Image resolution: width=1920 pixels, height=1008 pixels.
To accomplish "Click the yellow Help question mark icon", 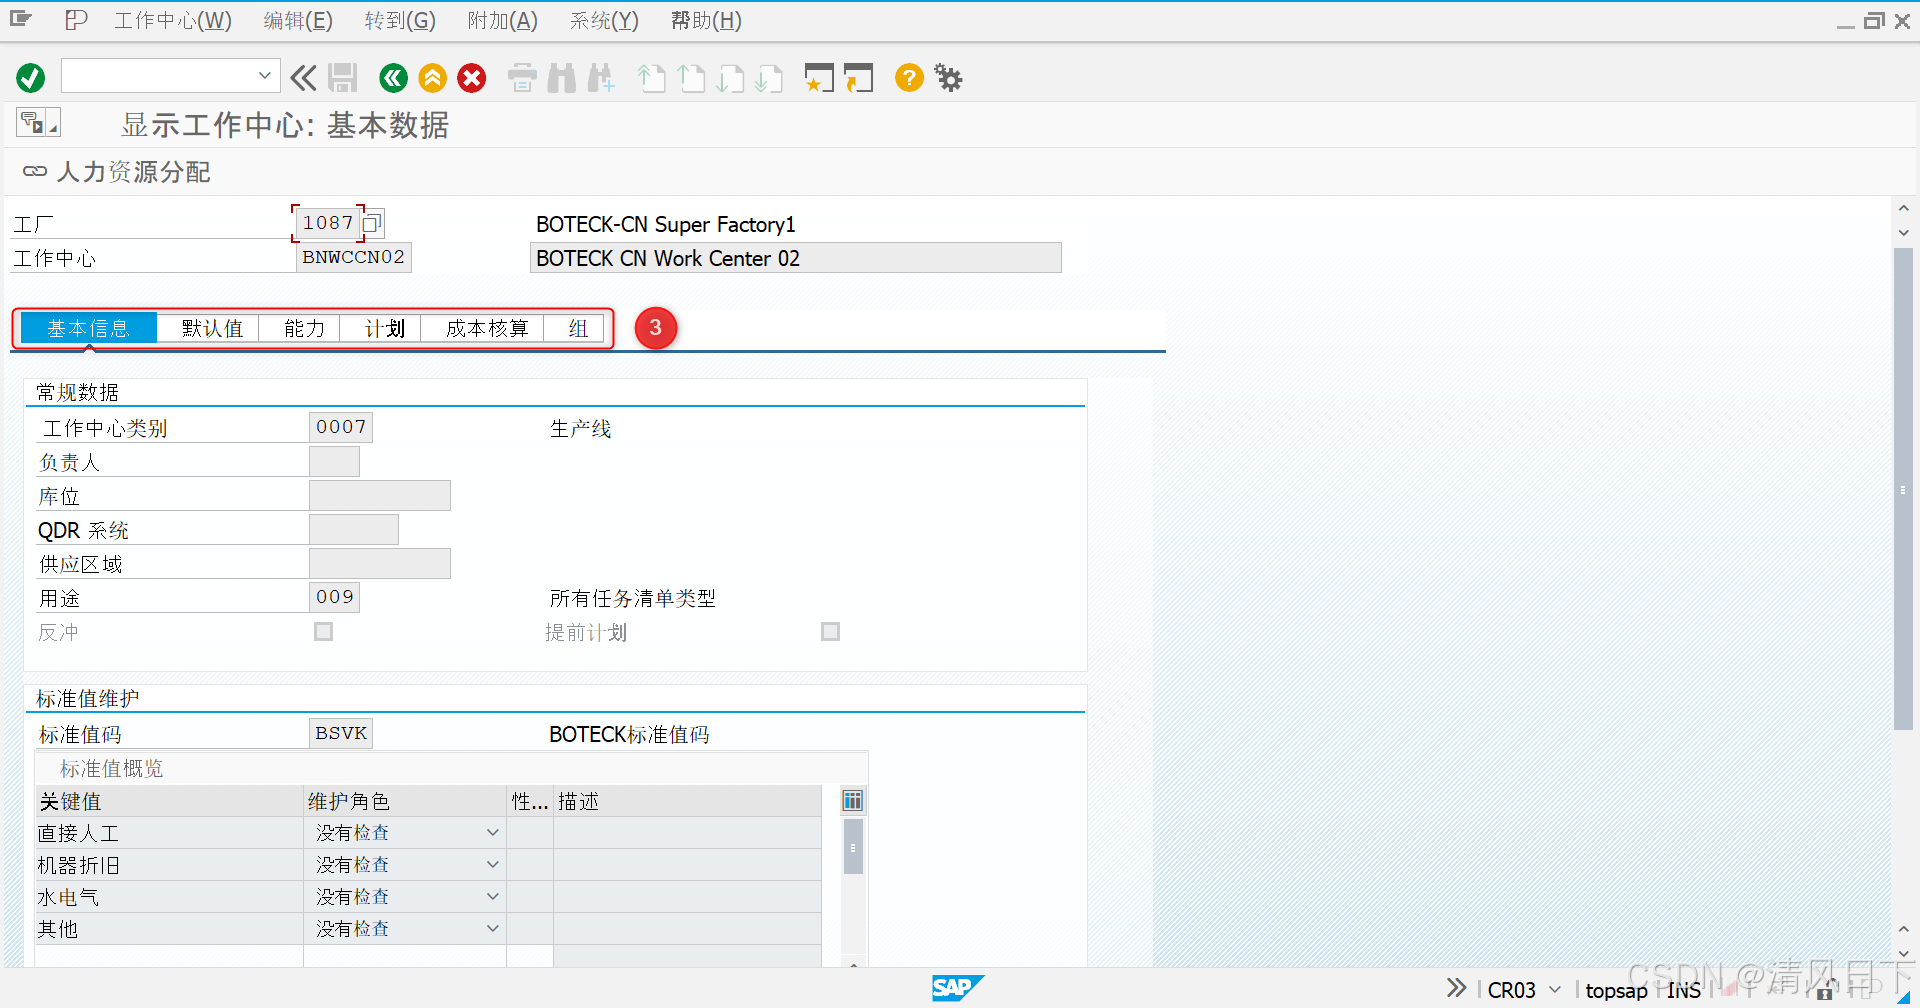I will 909,78.
